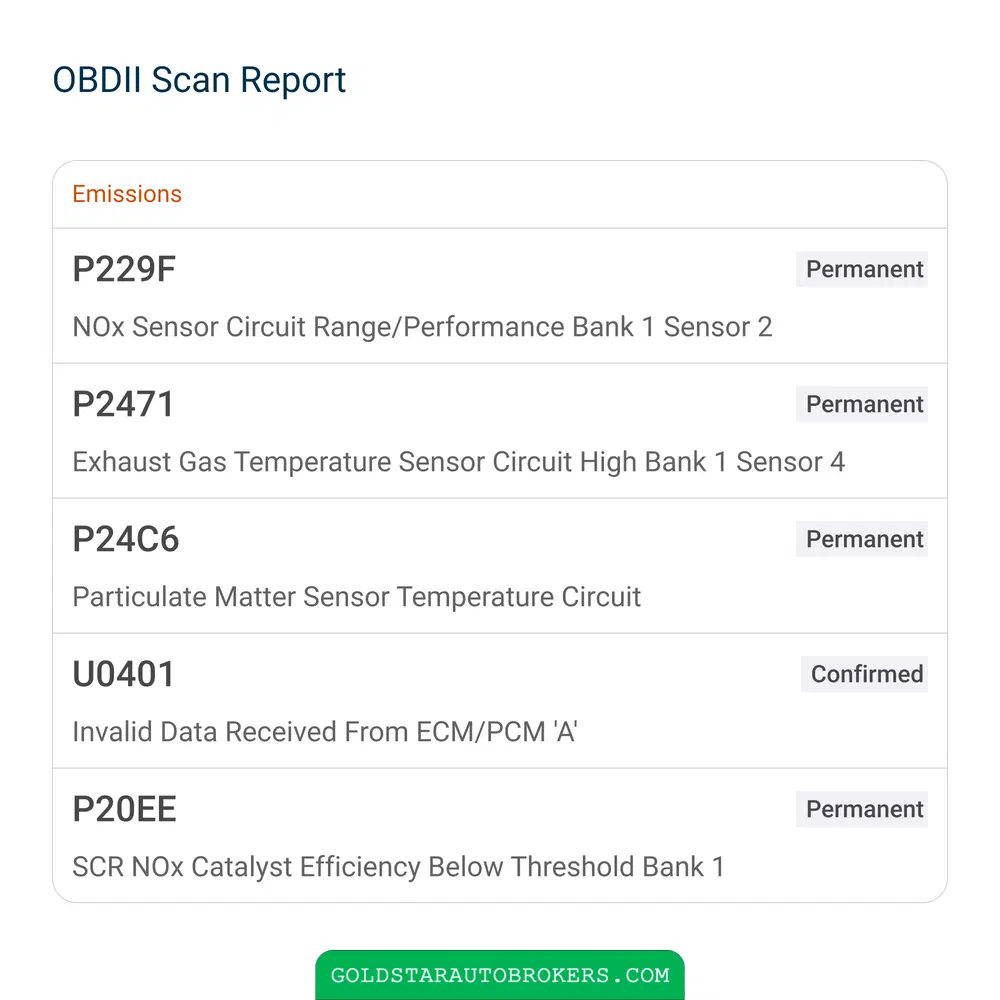Viewport: 1000px width, 1000px height.
Task: Open the GOLDSTARAUTOBROKERS.COM green button
Action: pos(500,975)
